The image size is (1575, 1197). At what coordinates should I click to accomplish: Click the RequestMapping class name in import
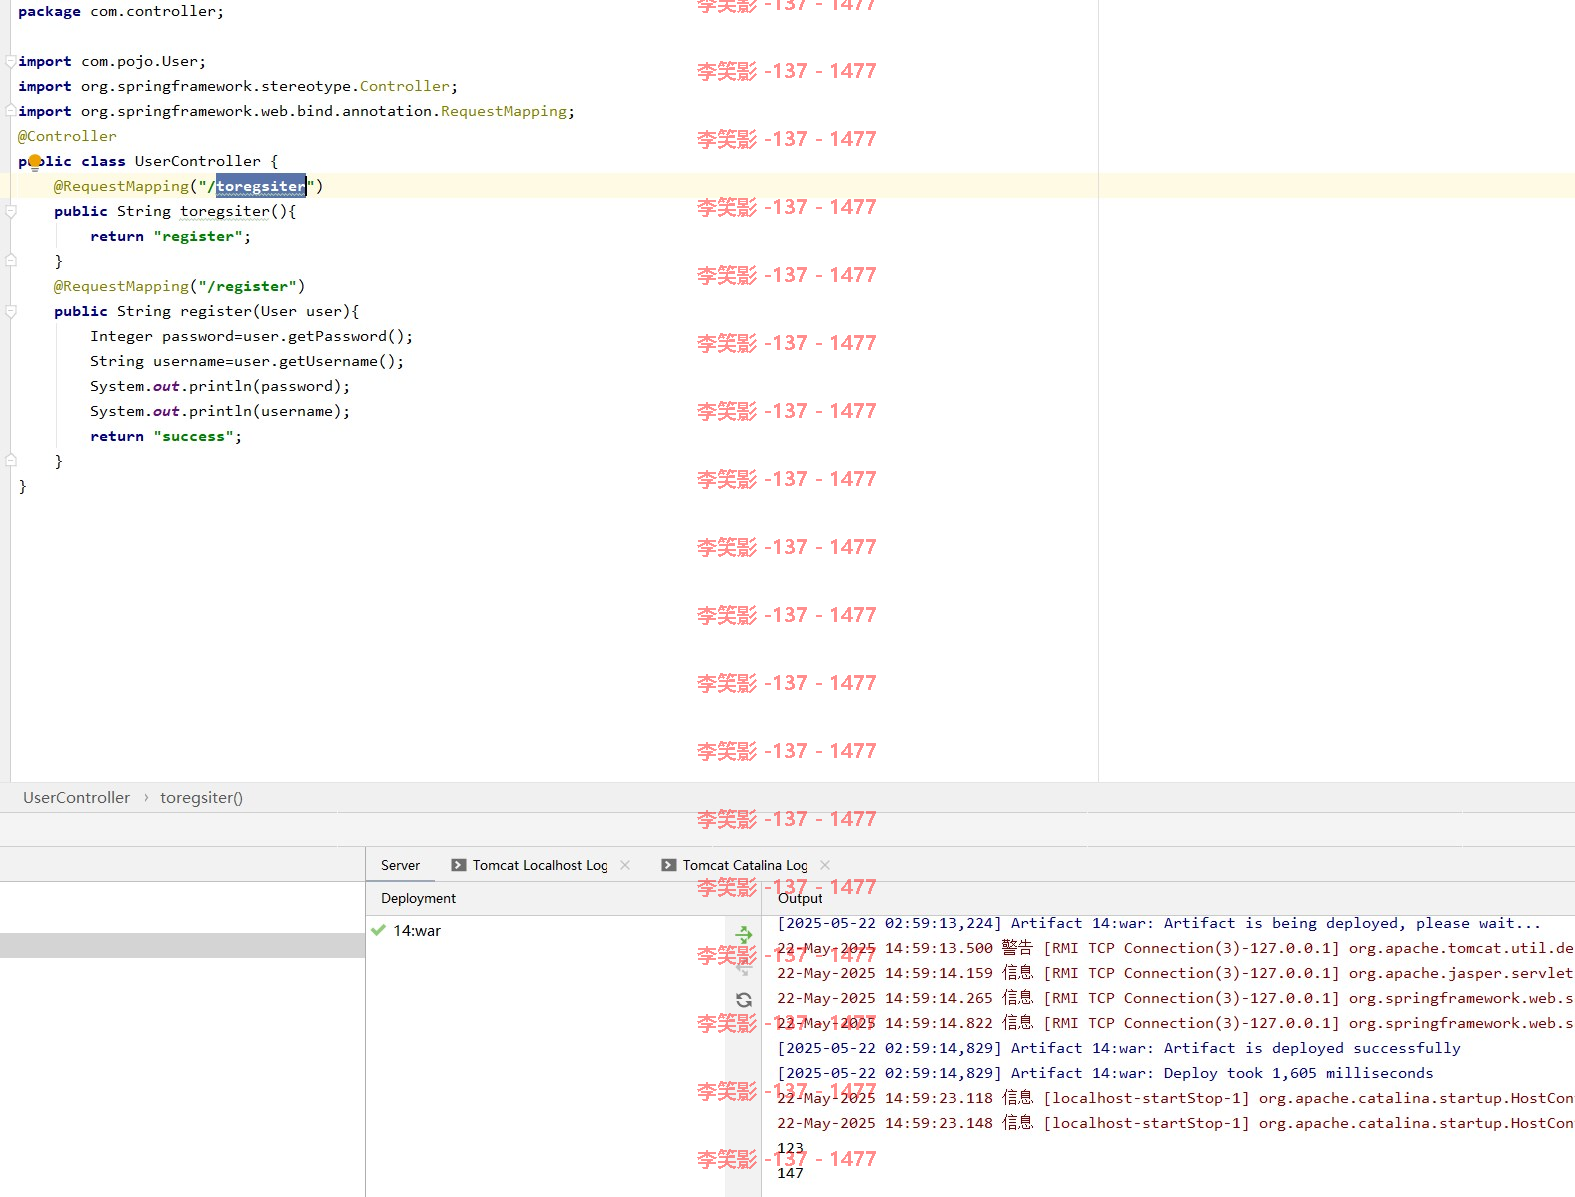(x=504, y=111)
